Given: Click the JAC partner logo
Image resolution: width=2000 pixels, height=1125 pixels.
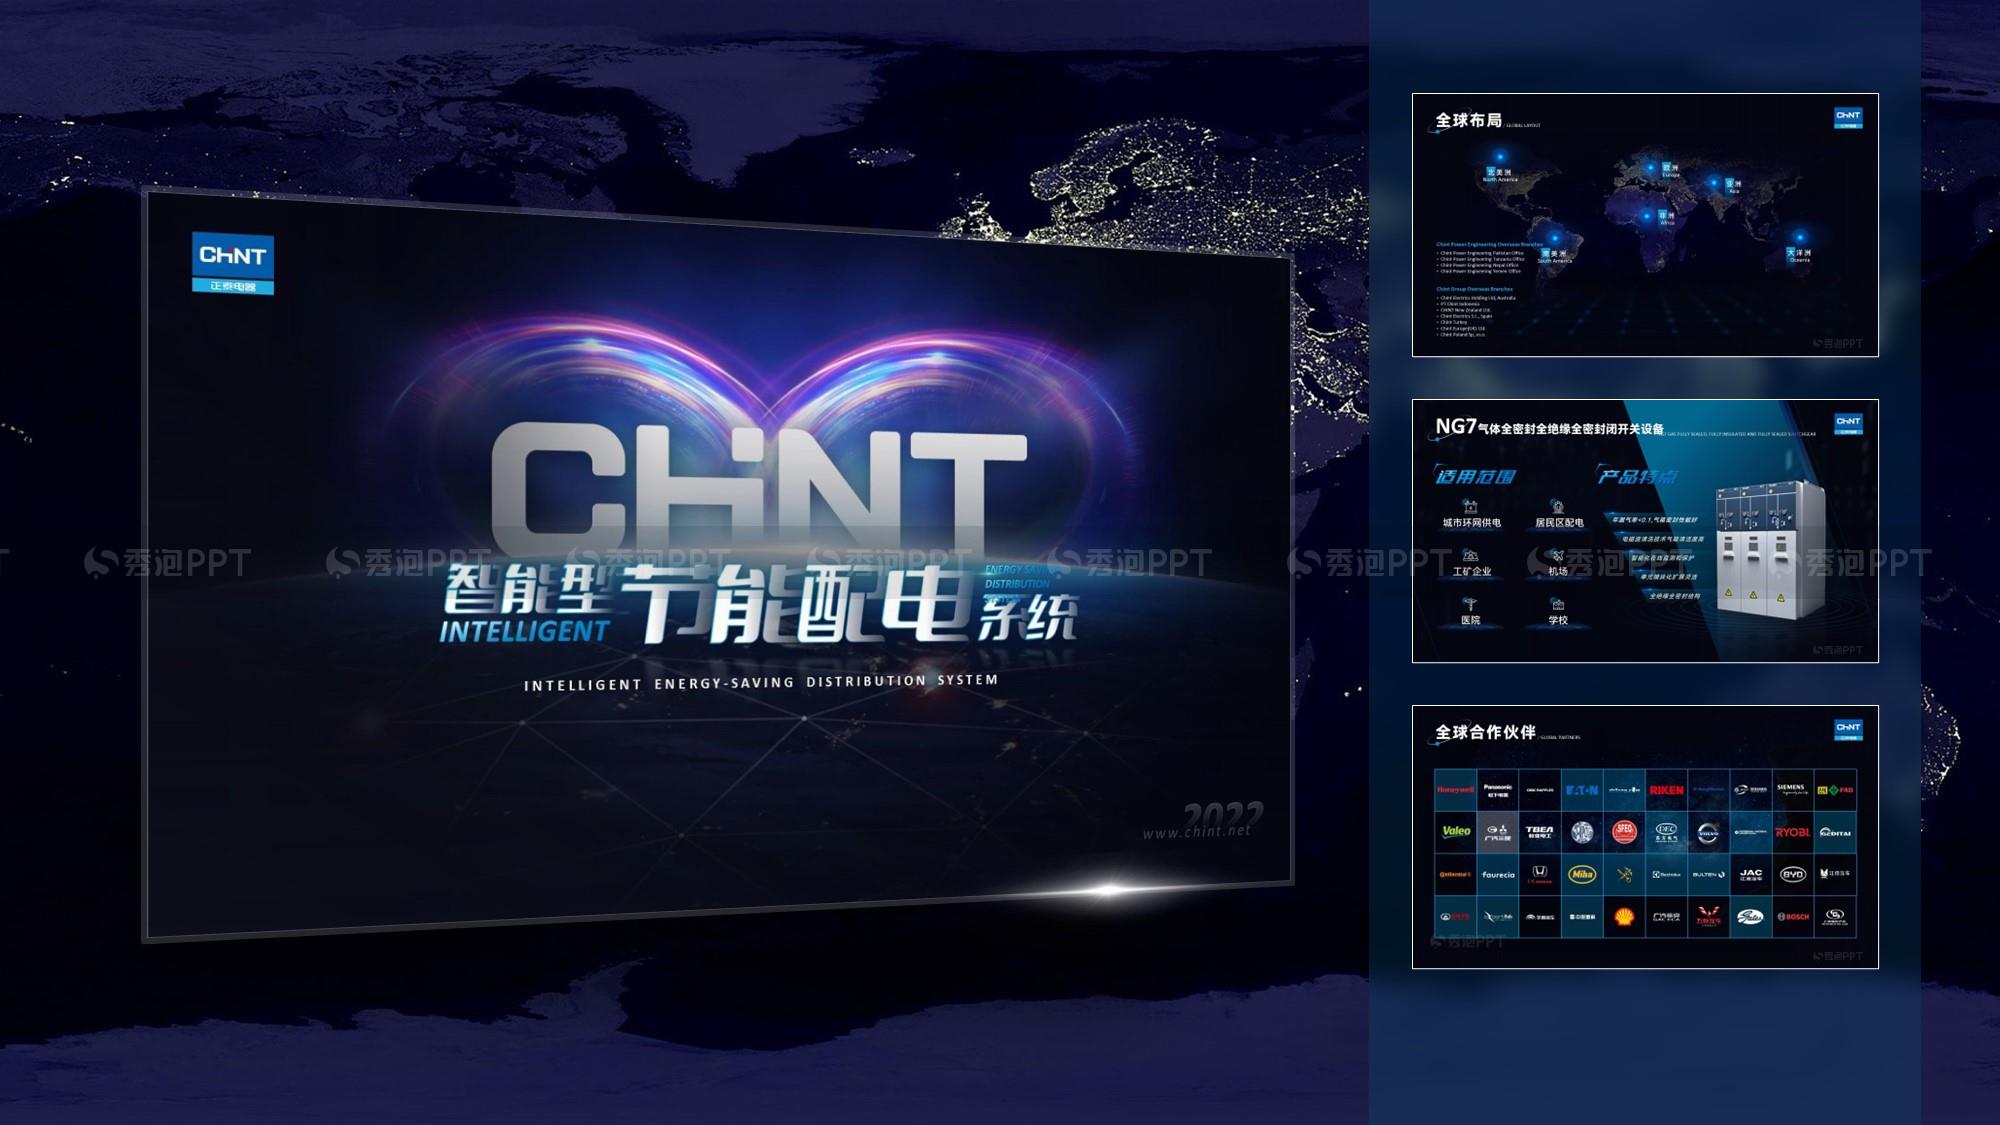Looking at the screenshot, I should 1750,874.
